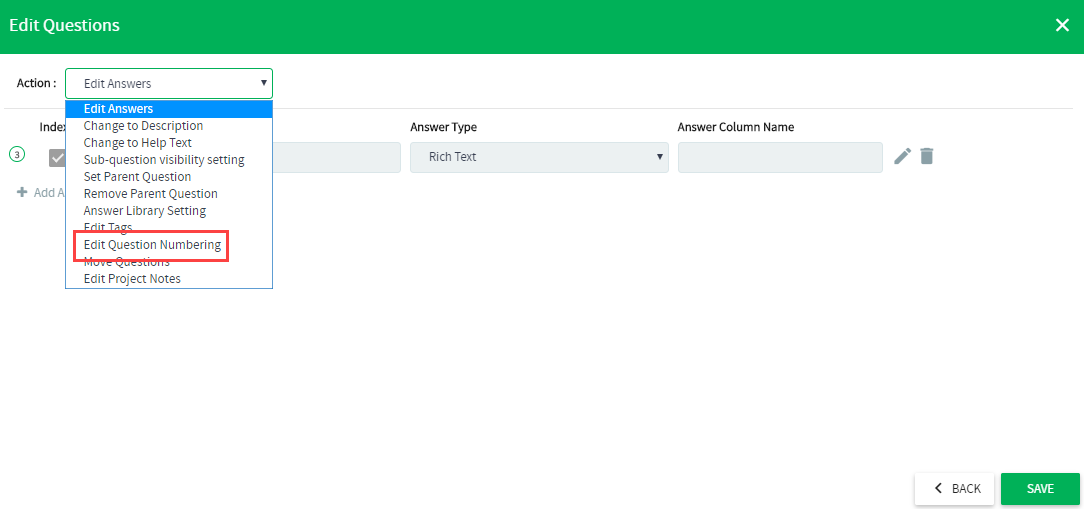Select Set Parent Question option
Image resolution: width=1084 pixels, height=509 pixels.
[169, 176]
